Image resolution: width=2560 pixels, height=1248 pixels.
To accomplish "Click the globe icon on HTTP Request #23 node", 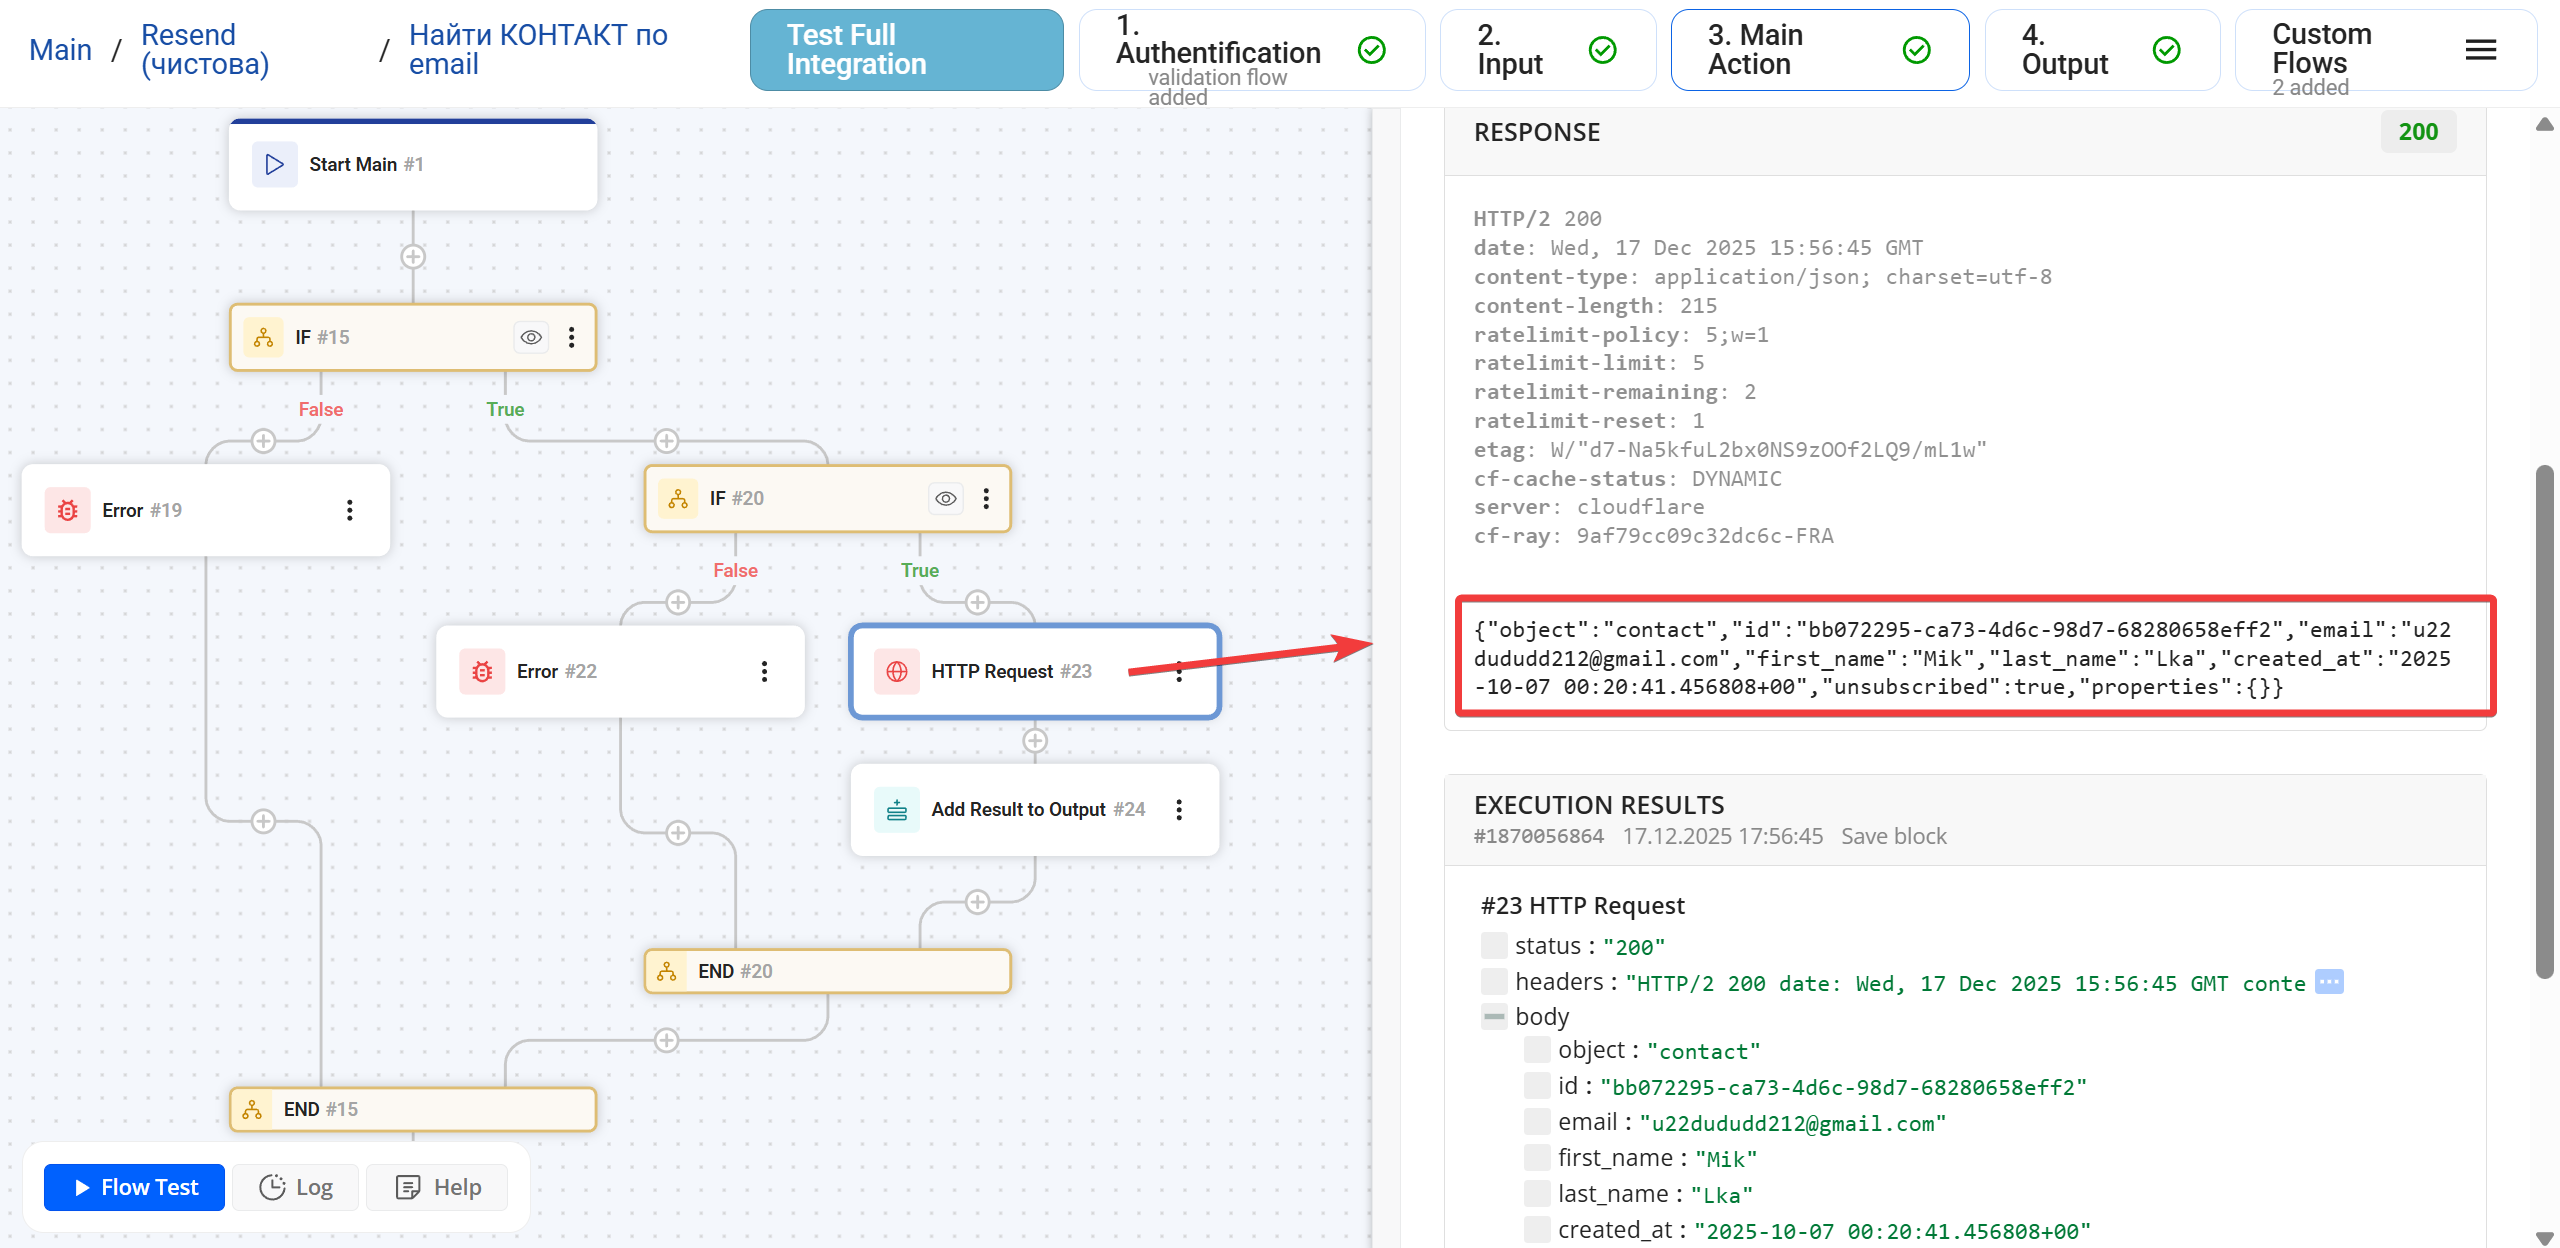I will pos(896,671).
